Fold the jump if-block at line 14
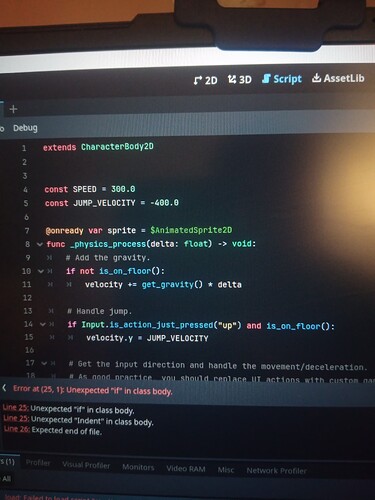 tap(42, 324)
